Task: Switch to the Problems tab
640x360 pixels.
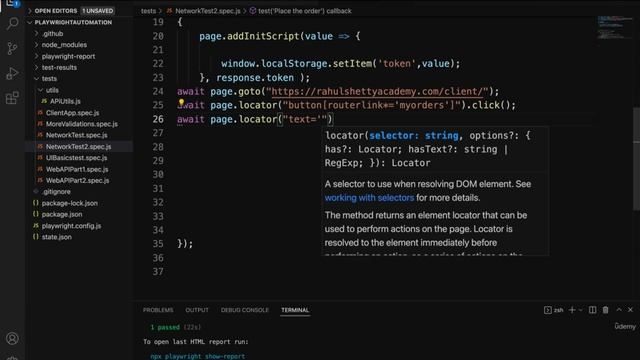Action: 158,310
